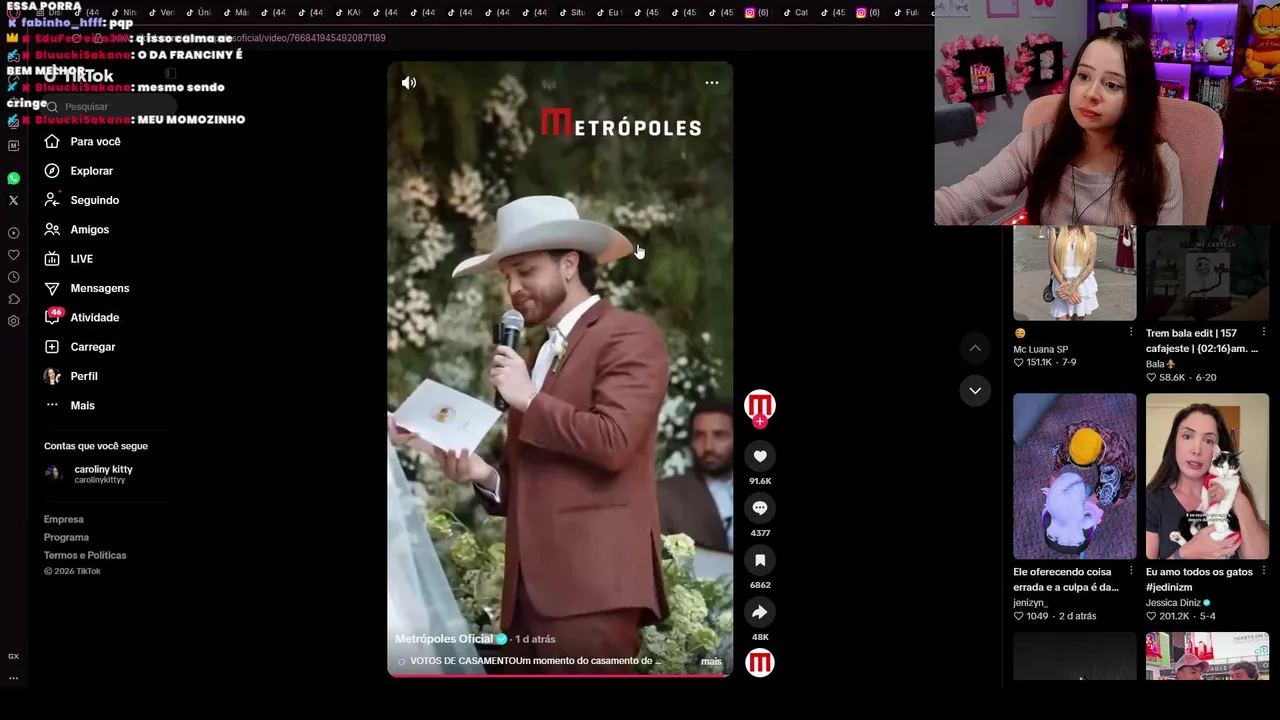Open the Jessica Diniz cat video thumbnail
This screenshot has height=720, width=1280.
point(1207,476)
